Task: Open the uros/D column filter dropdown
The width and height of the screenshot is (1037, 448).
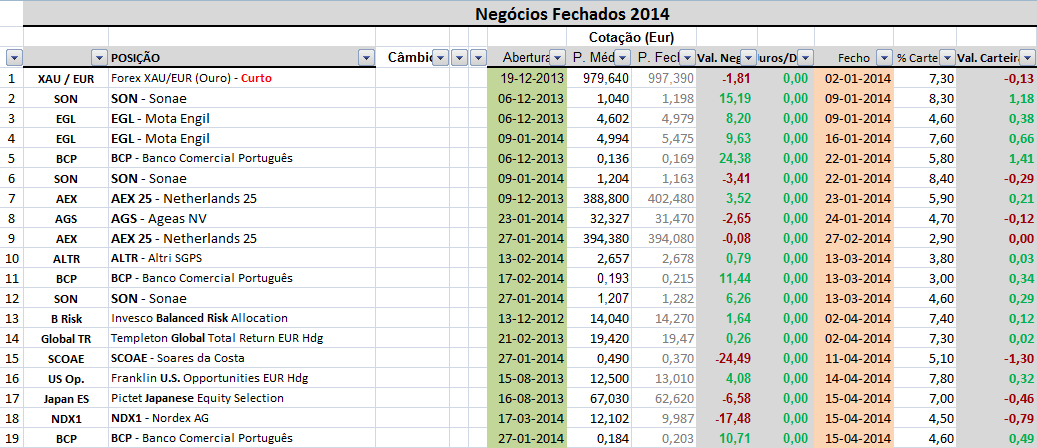Action: (x=806, y=58)
